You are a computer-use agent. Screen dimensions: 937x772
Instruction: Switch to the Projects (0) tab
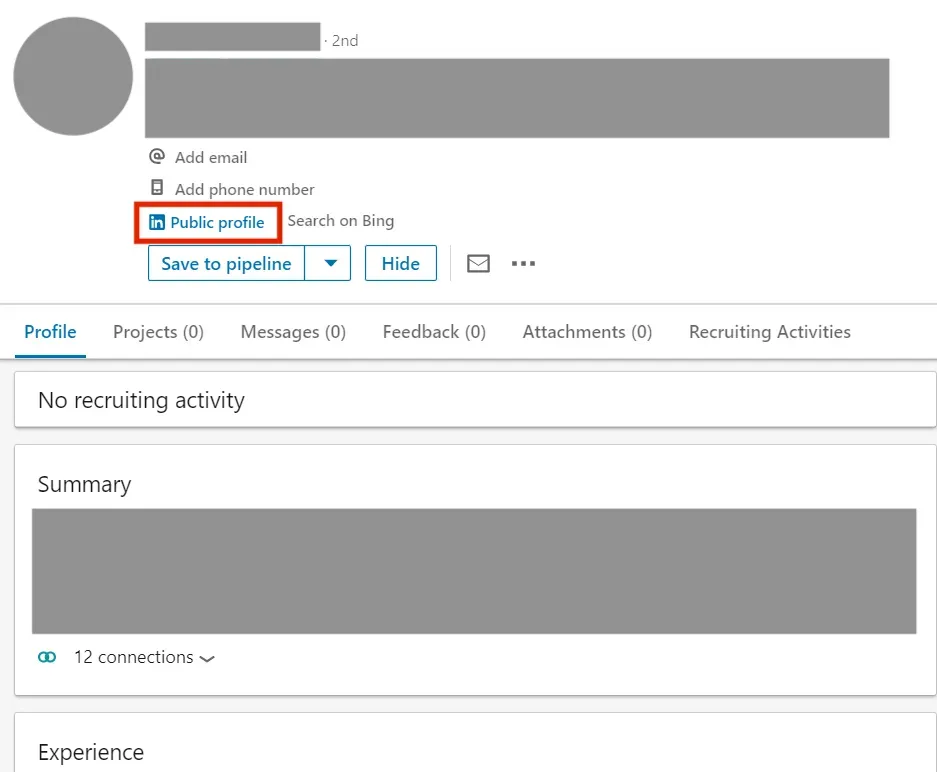157,331
